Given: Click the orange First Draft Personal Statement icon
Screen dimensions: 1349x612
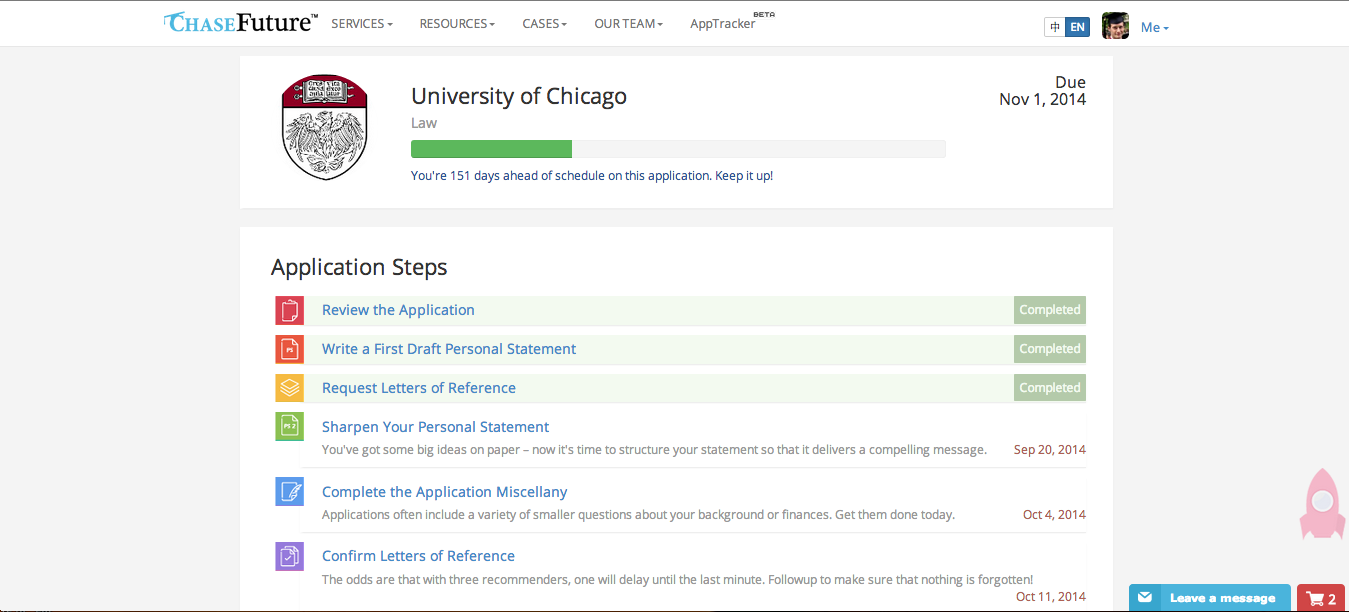Looking at the screenshot, I should point(289,349).
